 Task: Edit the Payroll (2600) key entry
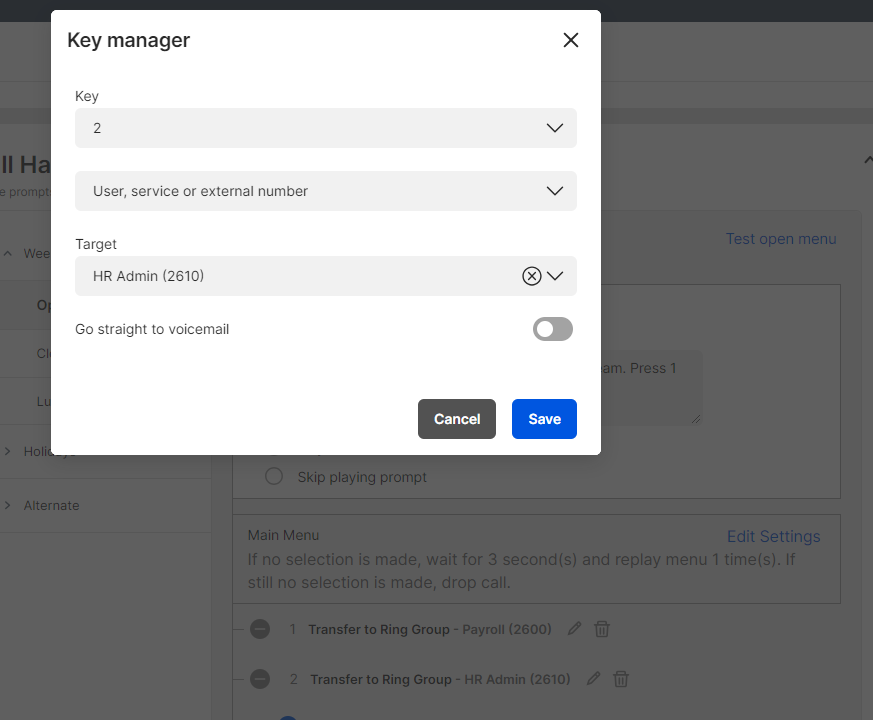click(x=574, y=629)
